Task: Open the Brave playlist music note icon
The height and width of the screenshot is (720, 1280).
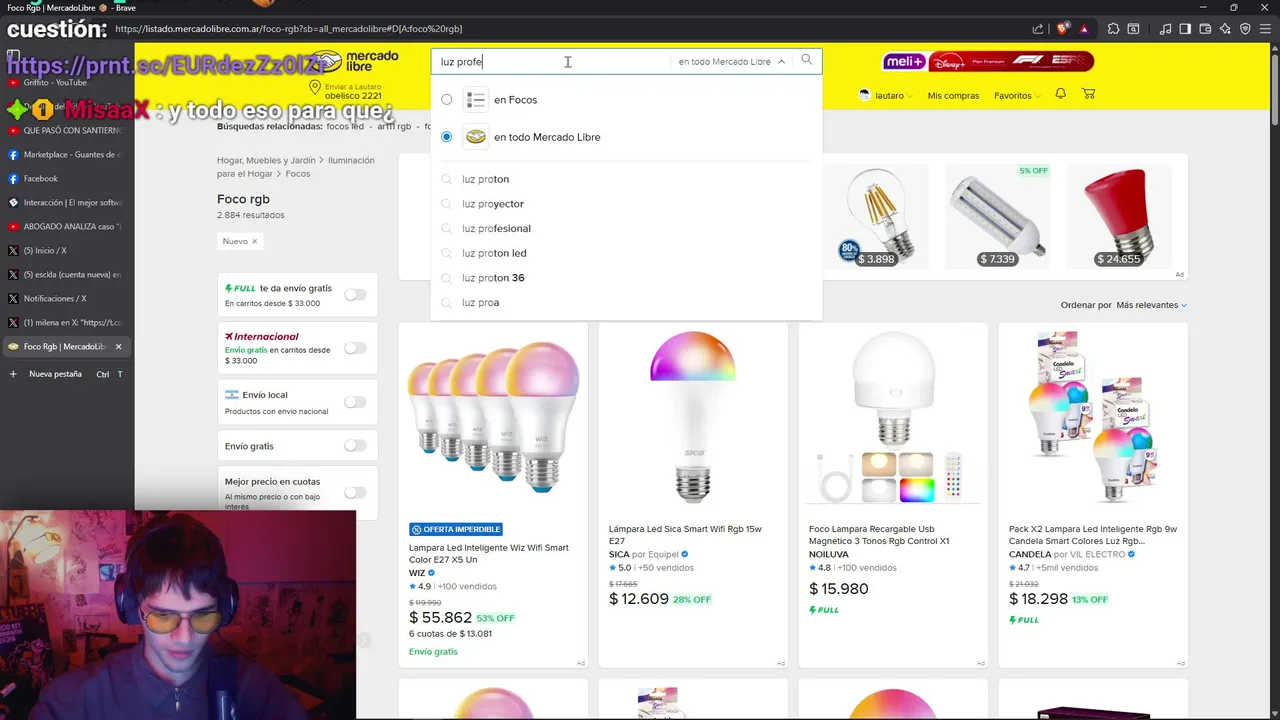Action: (x=1163, y=29)
